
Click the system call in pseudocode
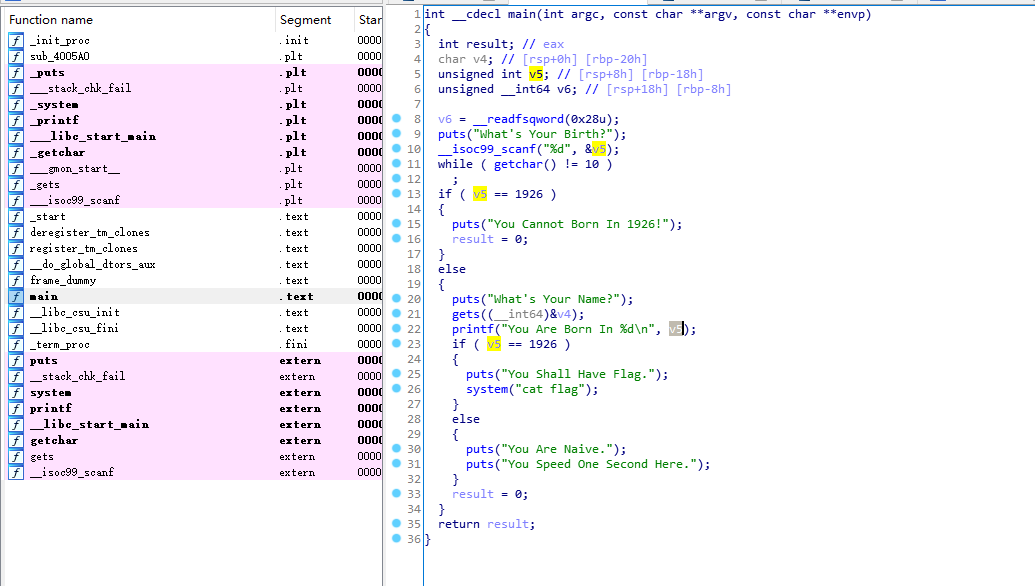point(486,389)
